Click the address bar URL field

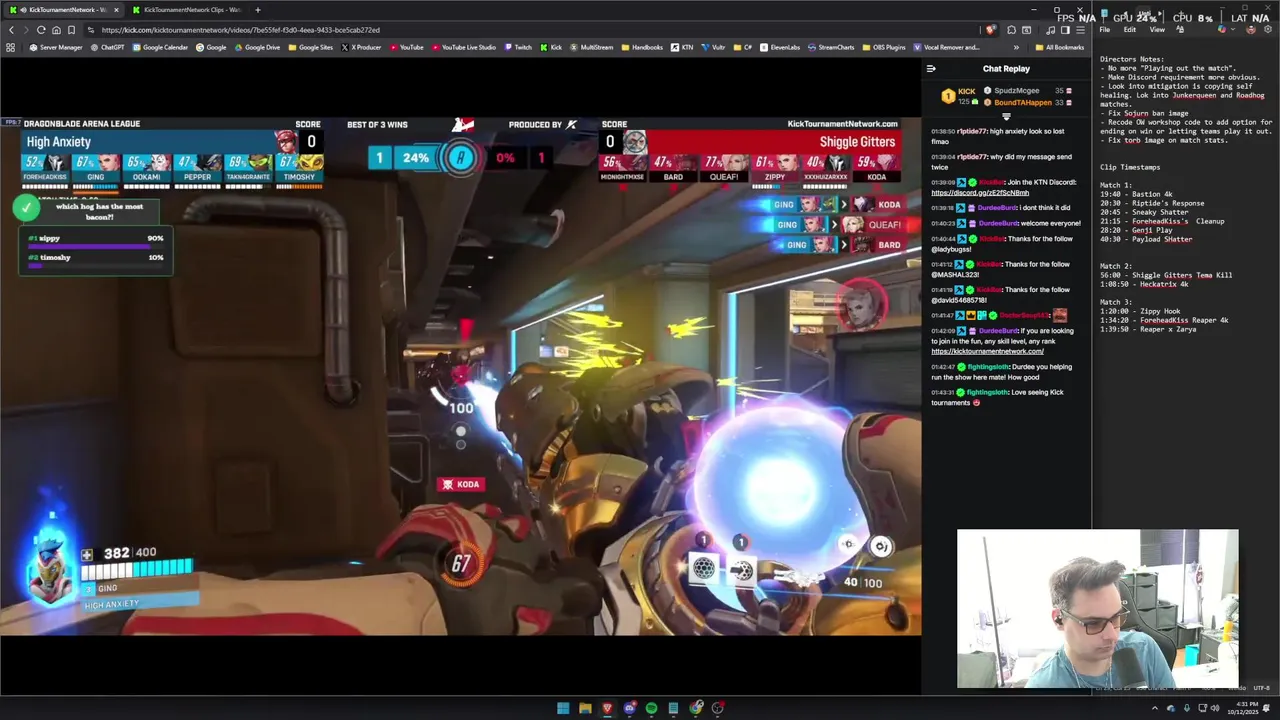click(x=530, y=30)
